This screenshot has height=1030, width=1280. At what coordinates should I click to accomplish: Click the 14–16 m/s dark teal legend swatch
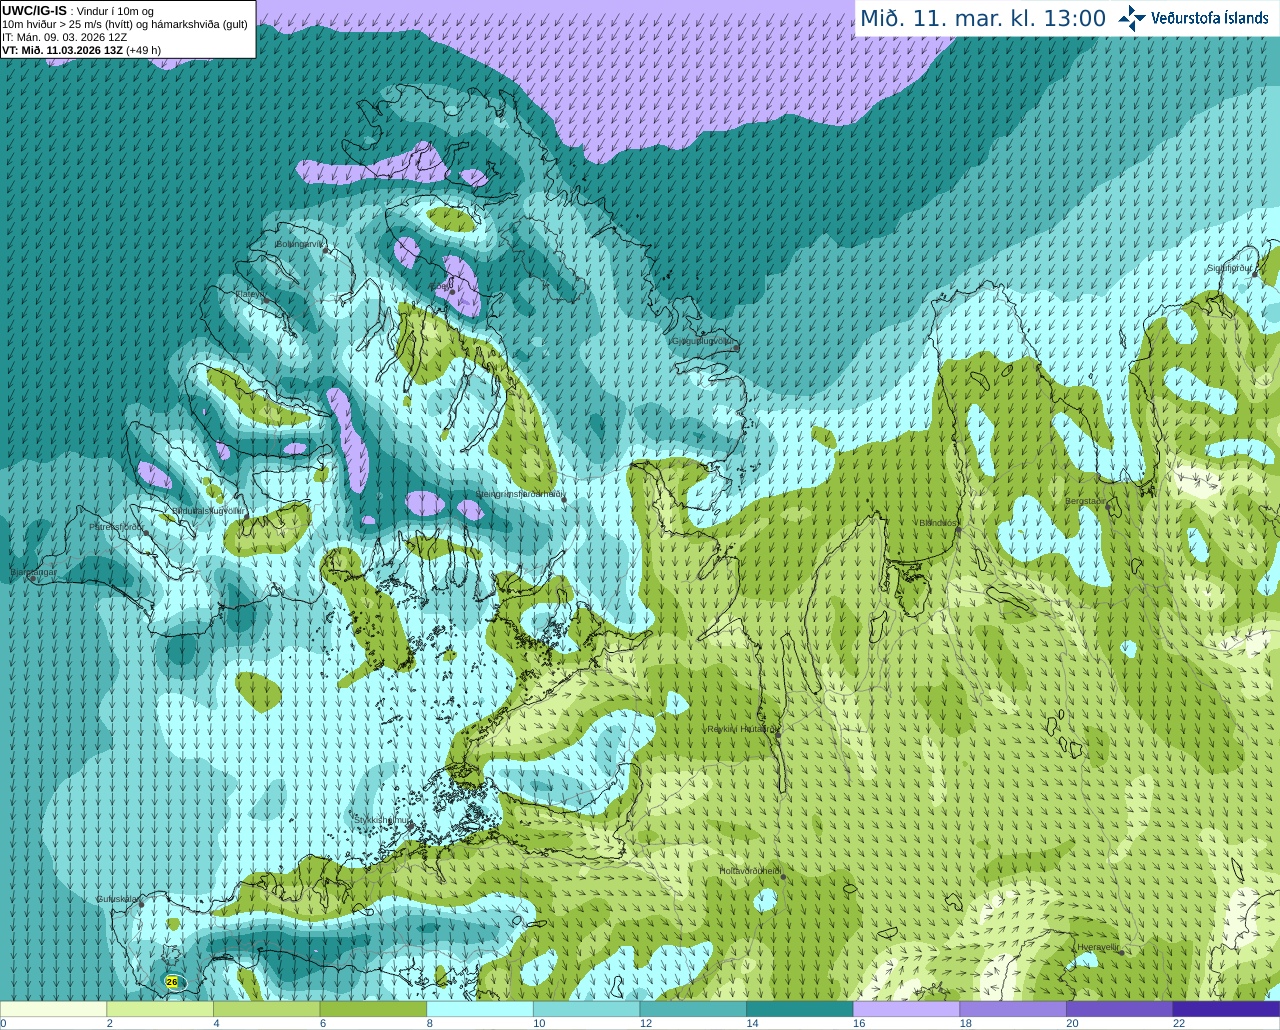(x=800, y=1009)
